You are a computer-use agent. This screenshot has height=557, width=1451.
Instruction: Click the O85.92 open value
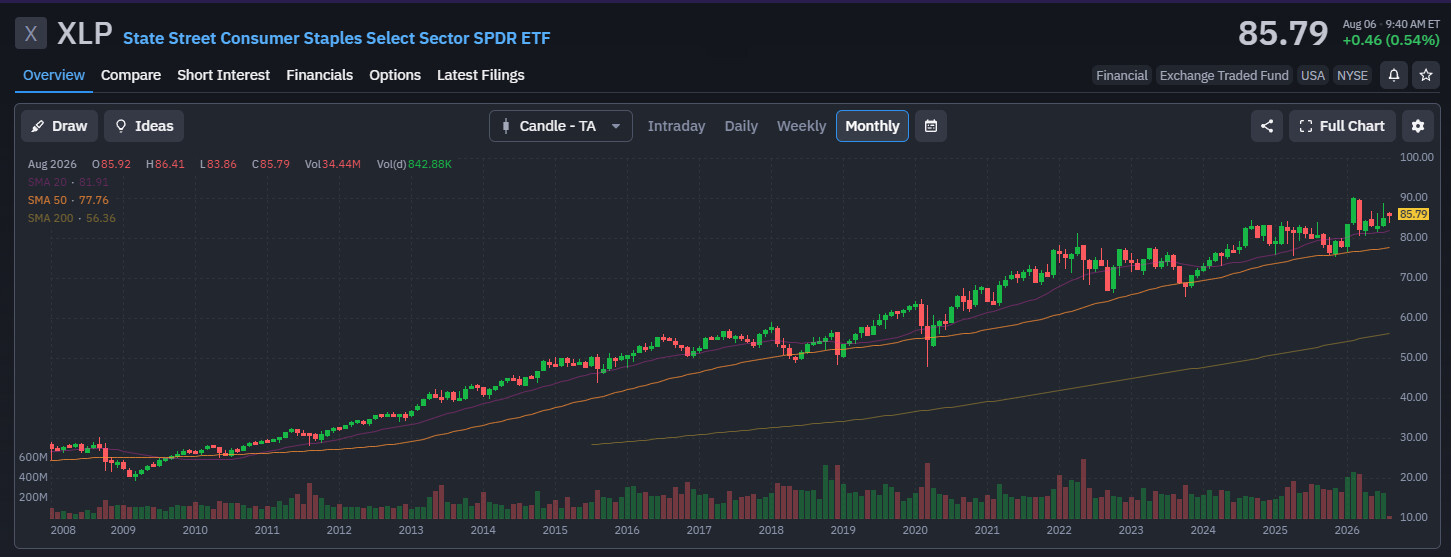(111, 163)
